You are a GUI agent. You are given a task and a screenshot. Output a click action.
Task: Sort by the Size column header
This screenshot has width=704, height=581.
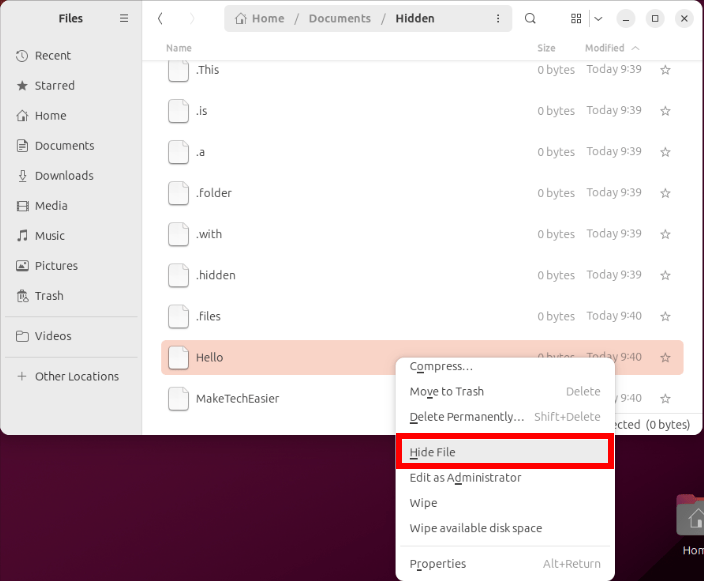[546, 48]
